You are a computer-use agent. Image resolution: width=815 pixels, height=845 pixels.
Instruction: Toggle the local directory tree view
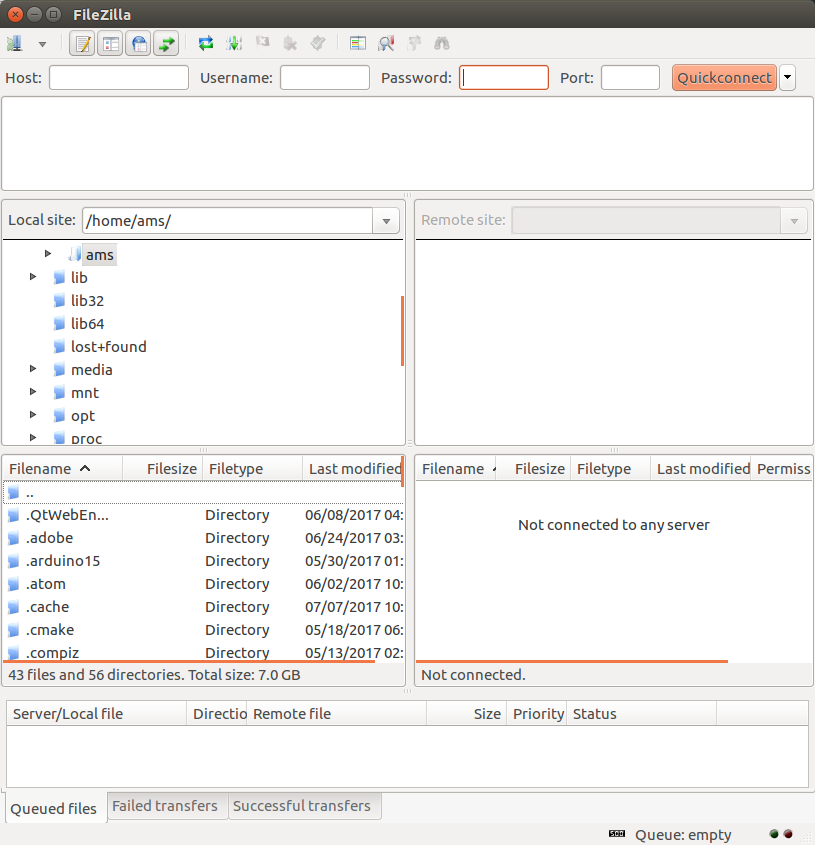(110, 43)
